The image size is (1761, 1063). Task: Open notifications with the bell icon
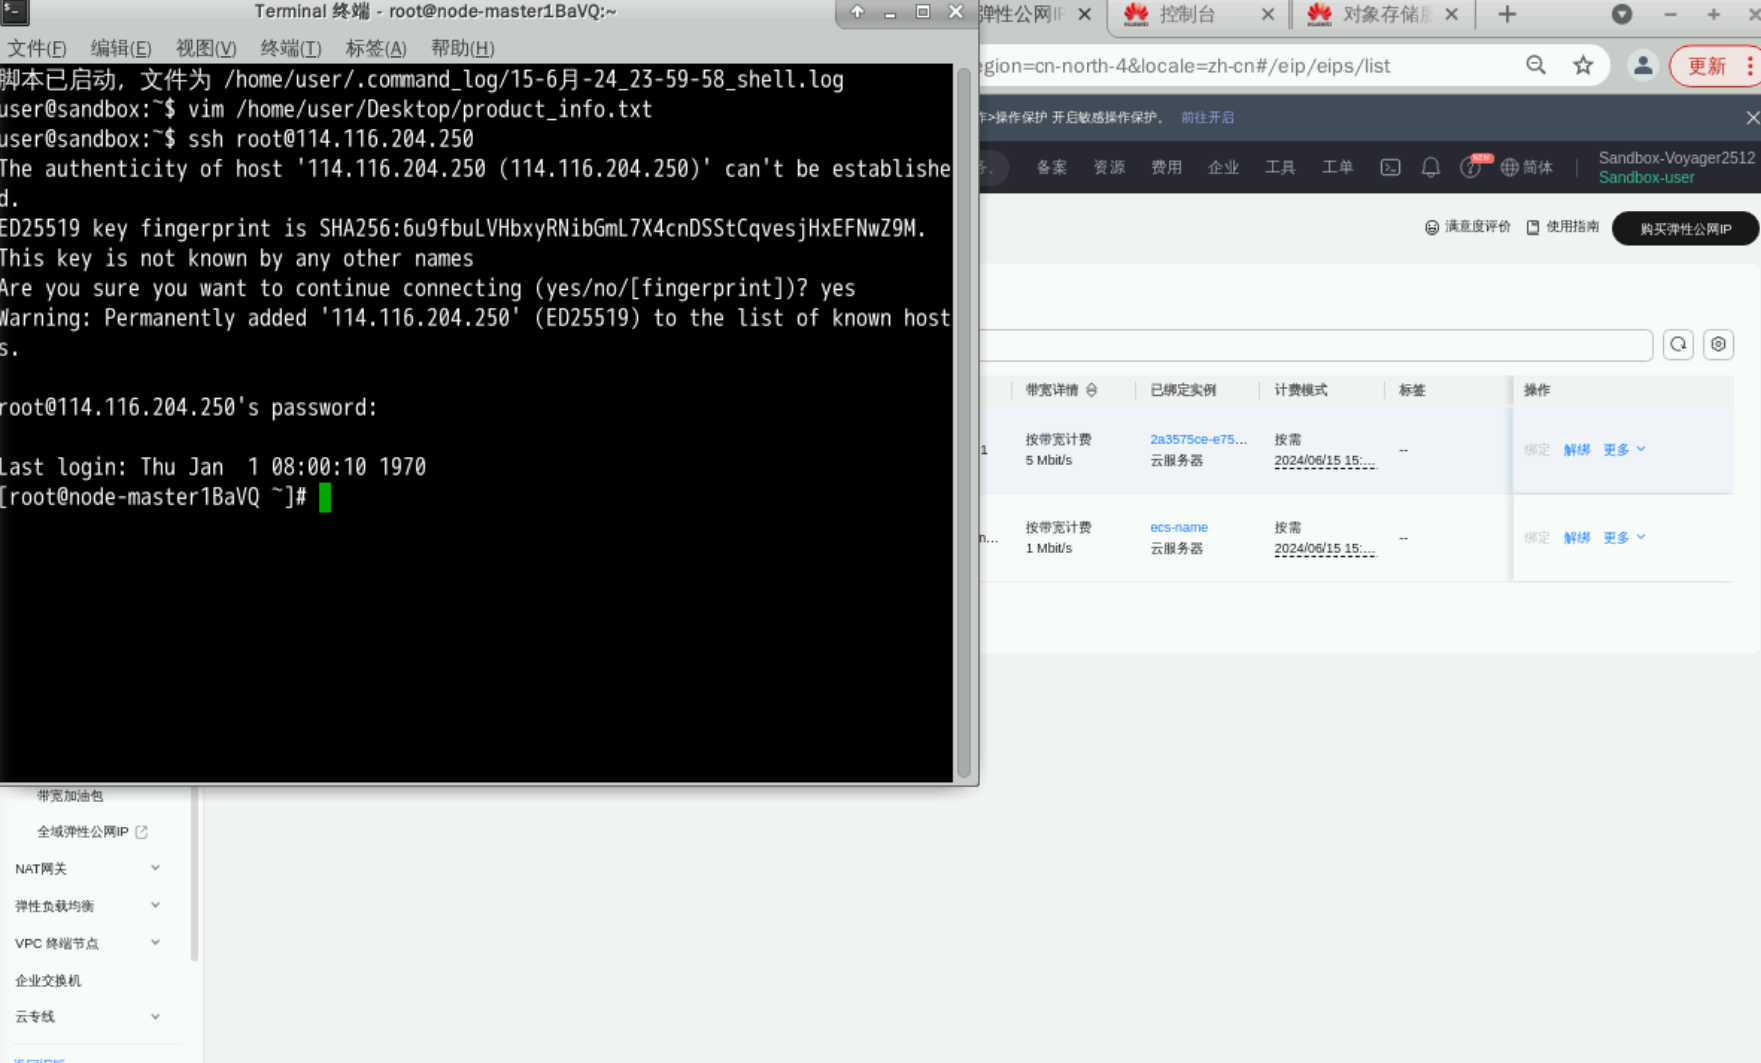point(1431,168)
